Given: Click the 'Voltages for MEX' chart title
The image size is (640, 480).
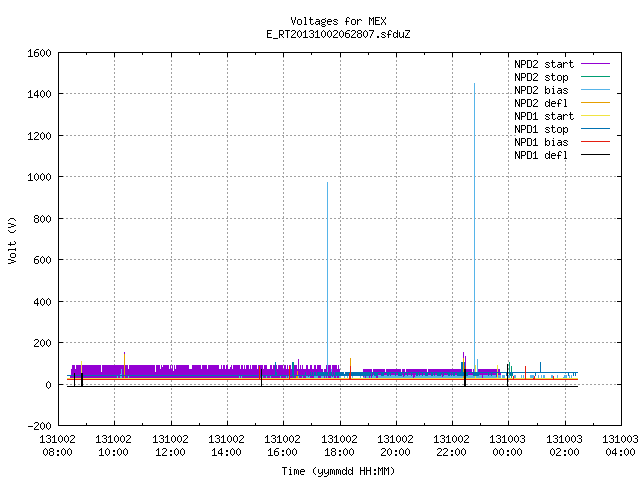Looking at the screenshot, I should (x=338, y=21).
